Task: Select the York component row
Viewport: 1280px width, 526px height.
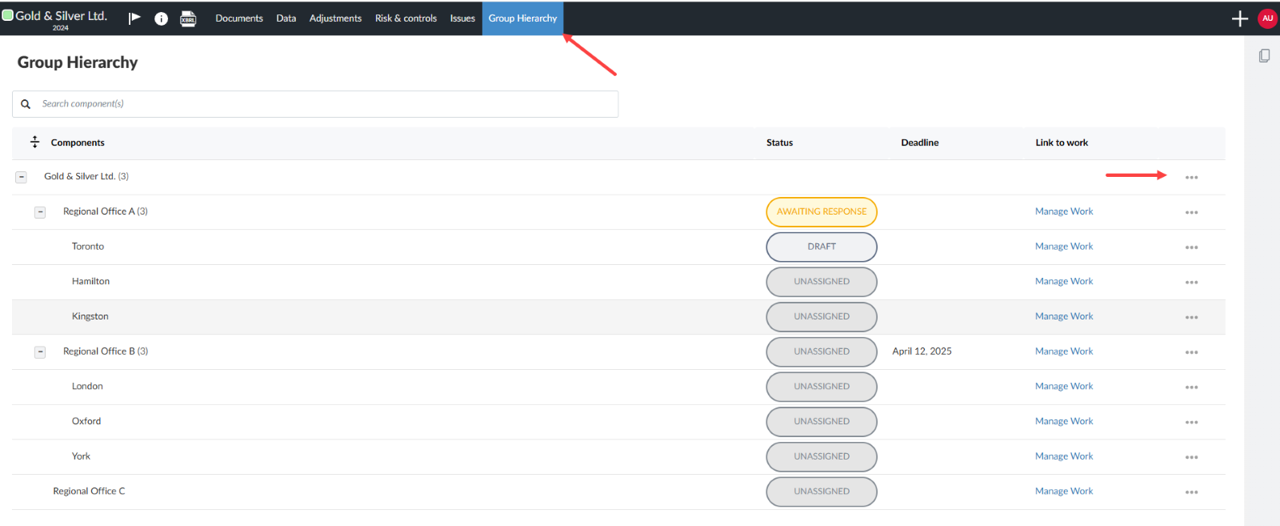Action: [618, 457]
